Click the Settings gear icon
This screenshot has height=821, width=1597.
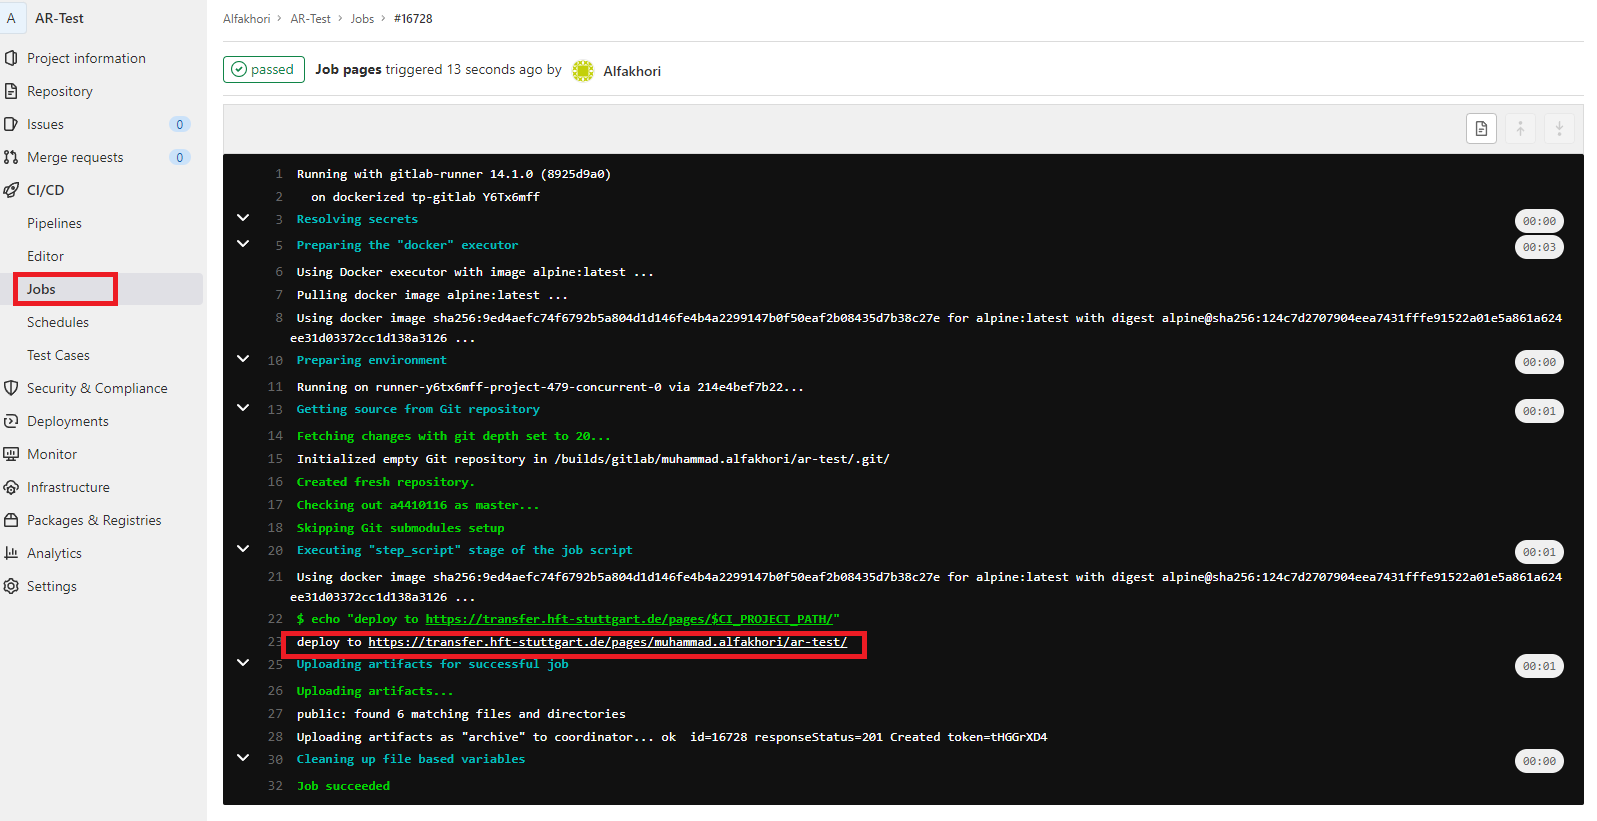click(x=11, y=586)
